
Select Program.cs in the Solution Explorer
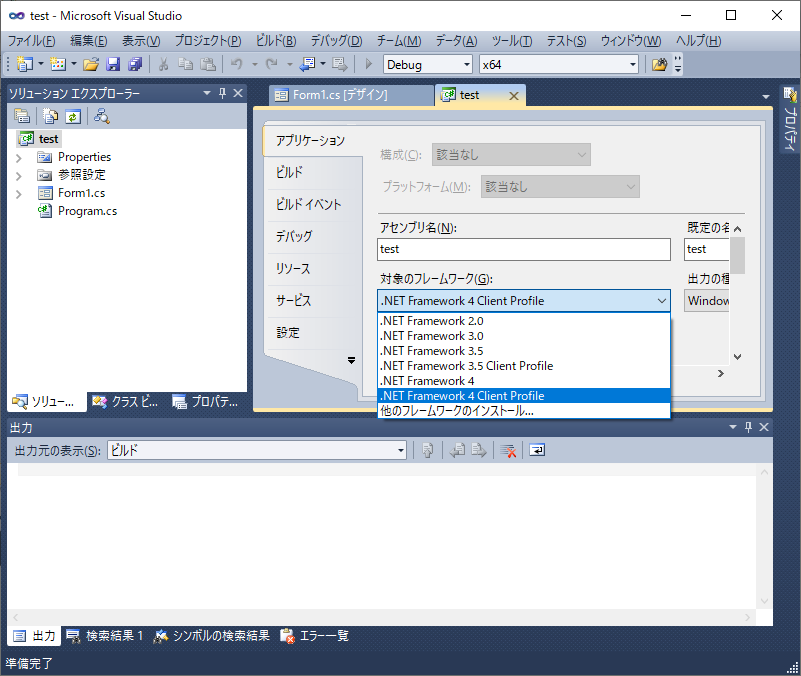(x=87, y=211)
